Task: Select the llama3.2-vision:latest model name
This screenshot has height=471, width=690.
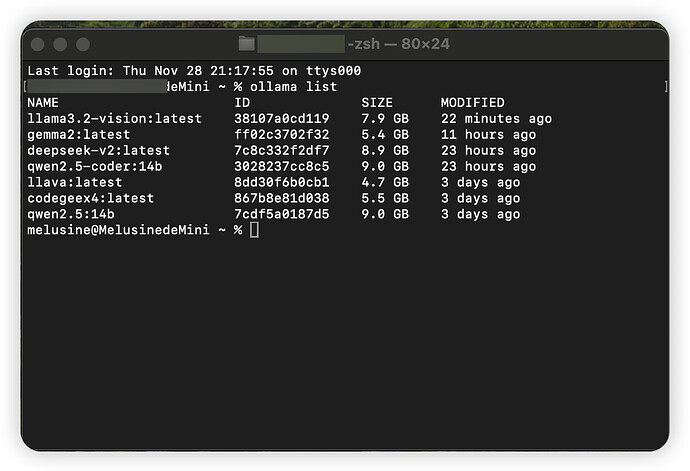Action: point(114,118)
